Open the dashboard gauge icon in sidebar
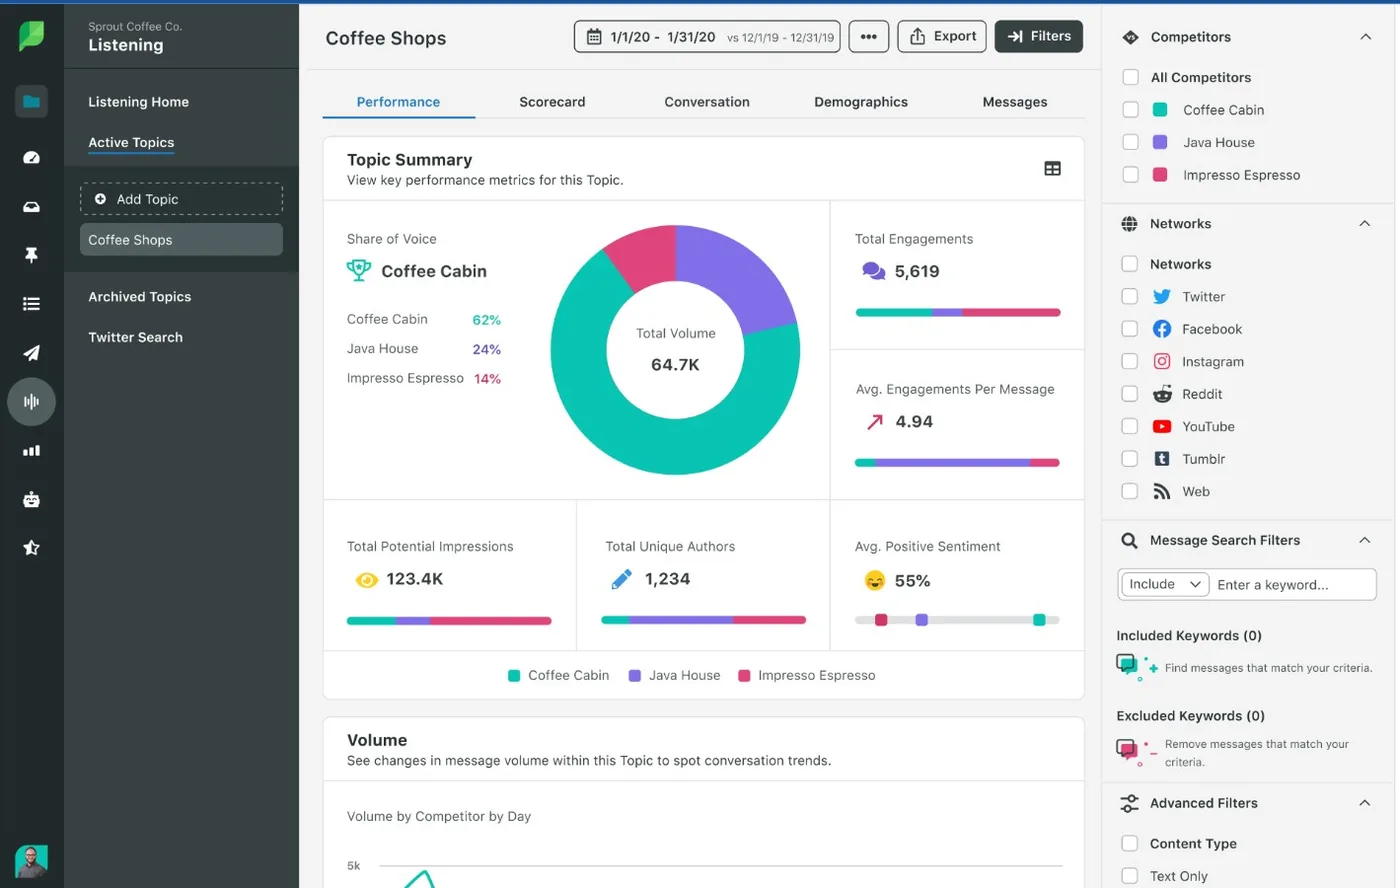 point(31,157)
